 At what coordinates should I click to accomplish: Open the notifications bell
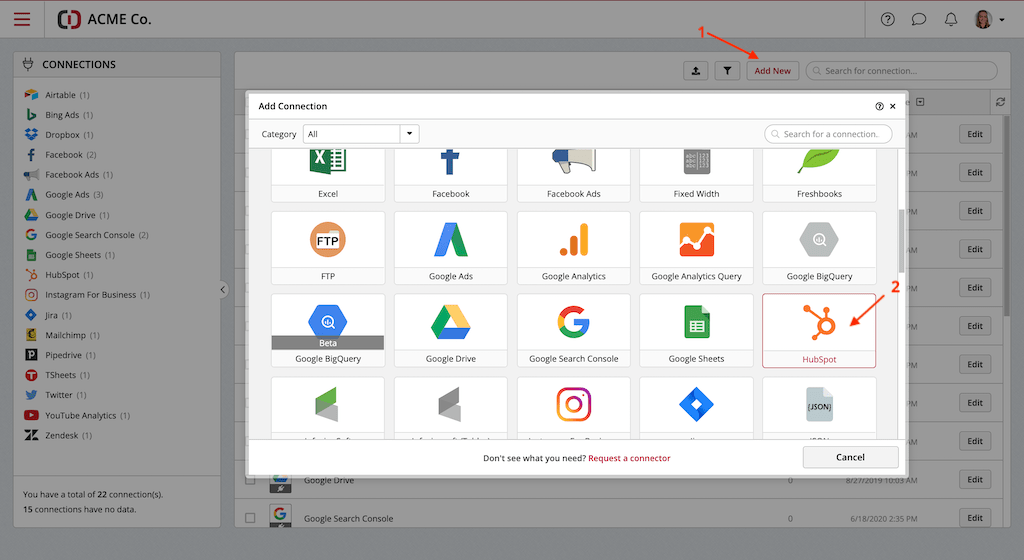pos(951,20)
